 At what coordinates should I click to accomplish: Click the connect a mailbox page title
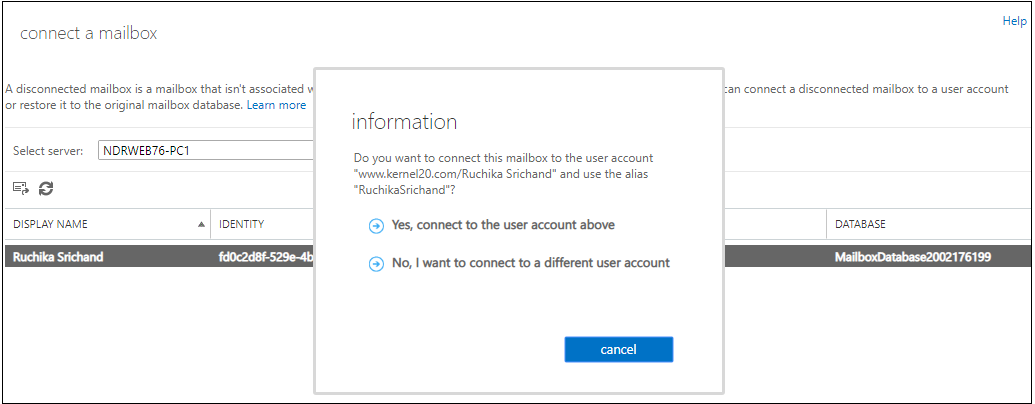point(88,33)
